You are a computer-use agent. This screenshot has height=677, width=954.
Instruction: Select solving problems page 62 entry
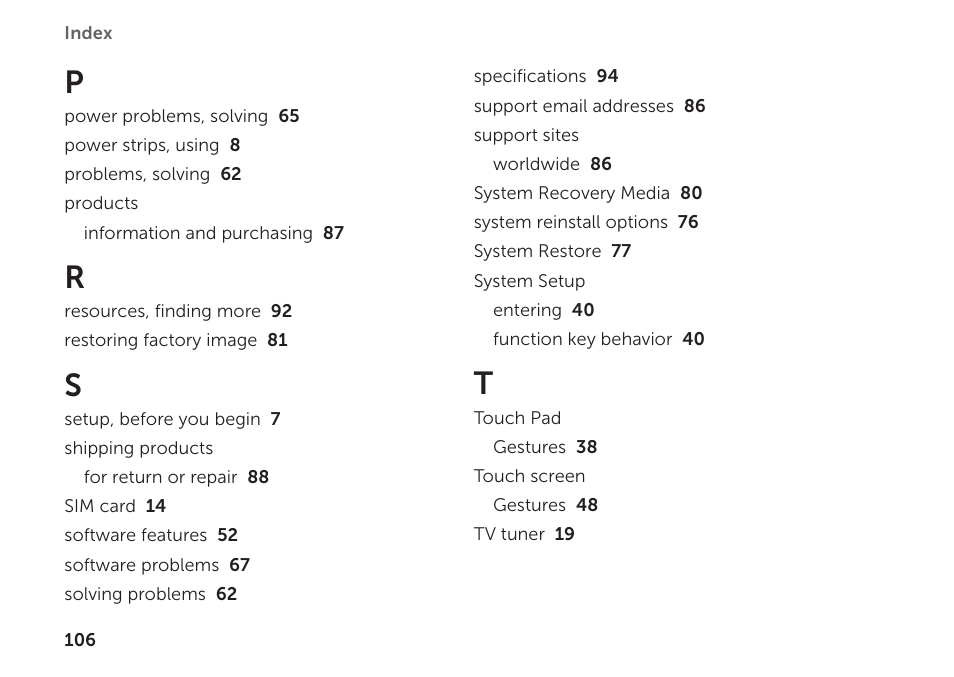[151, 594]
